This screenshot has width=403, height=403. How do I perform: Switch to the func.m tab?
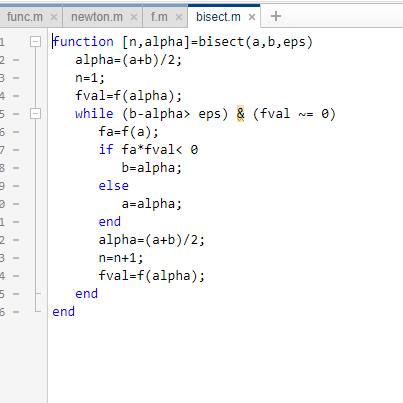click(25, 17)
